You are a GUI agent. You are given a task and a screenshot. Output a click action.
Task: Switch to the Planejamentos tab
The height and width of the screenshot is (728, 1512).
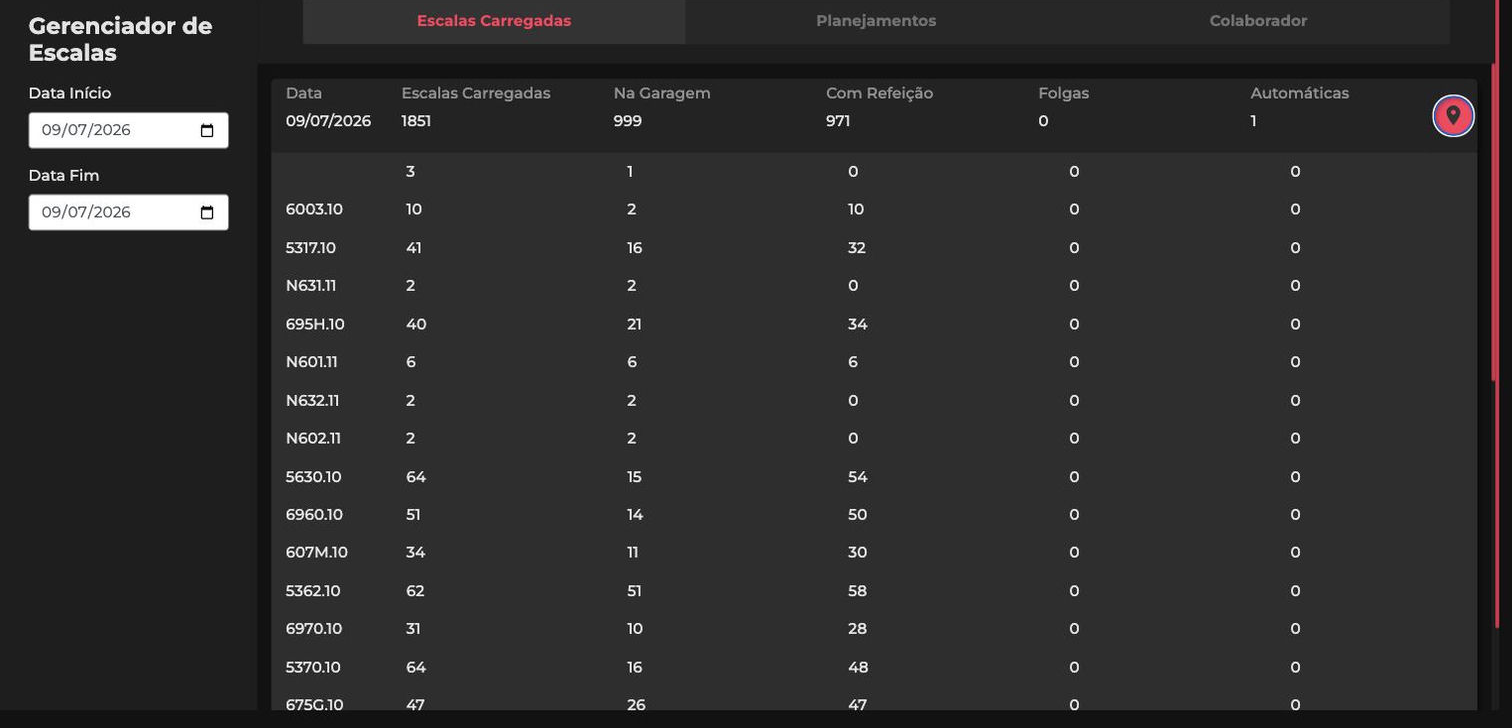876,21
